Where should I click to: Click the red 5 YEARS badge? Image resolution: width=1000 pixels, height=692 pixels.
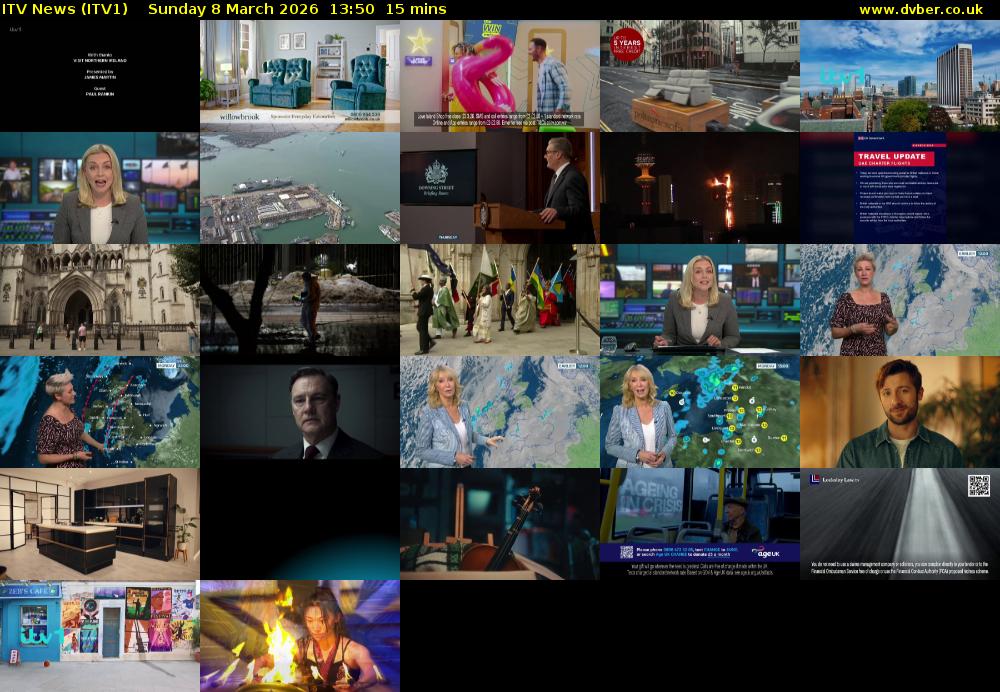click(630, 43)
